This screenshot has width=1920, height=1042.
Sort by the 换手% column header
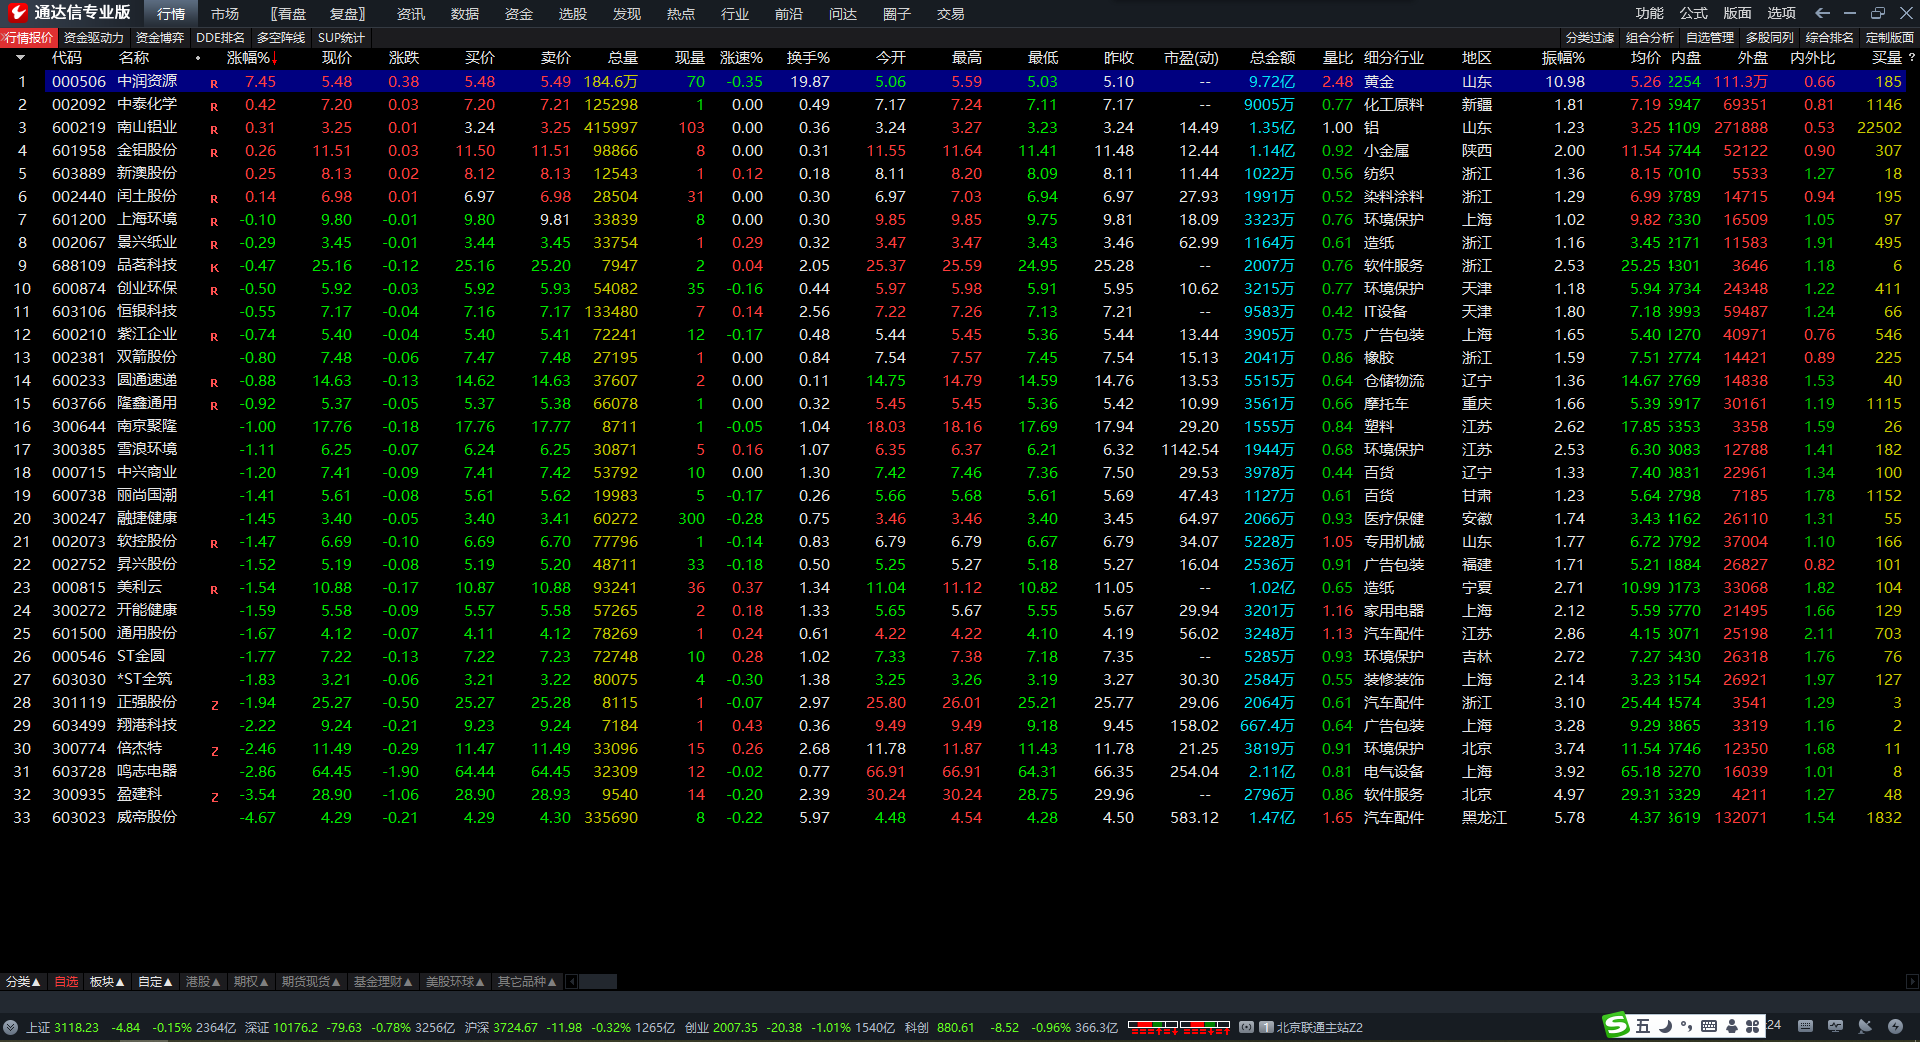pos(808,58)
